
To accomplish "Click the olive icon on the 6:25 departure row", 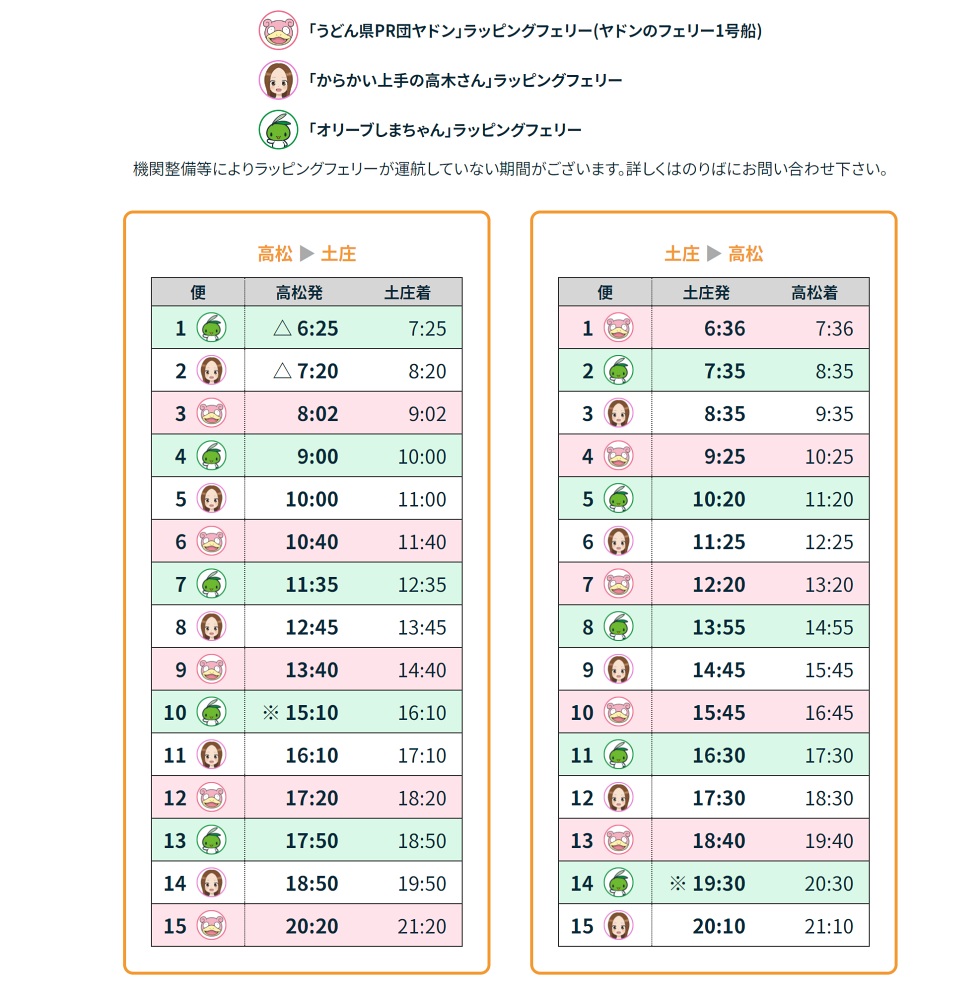I will pyautogui.click(x=211, y=328).
